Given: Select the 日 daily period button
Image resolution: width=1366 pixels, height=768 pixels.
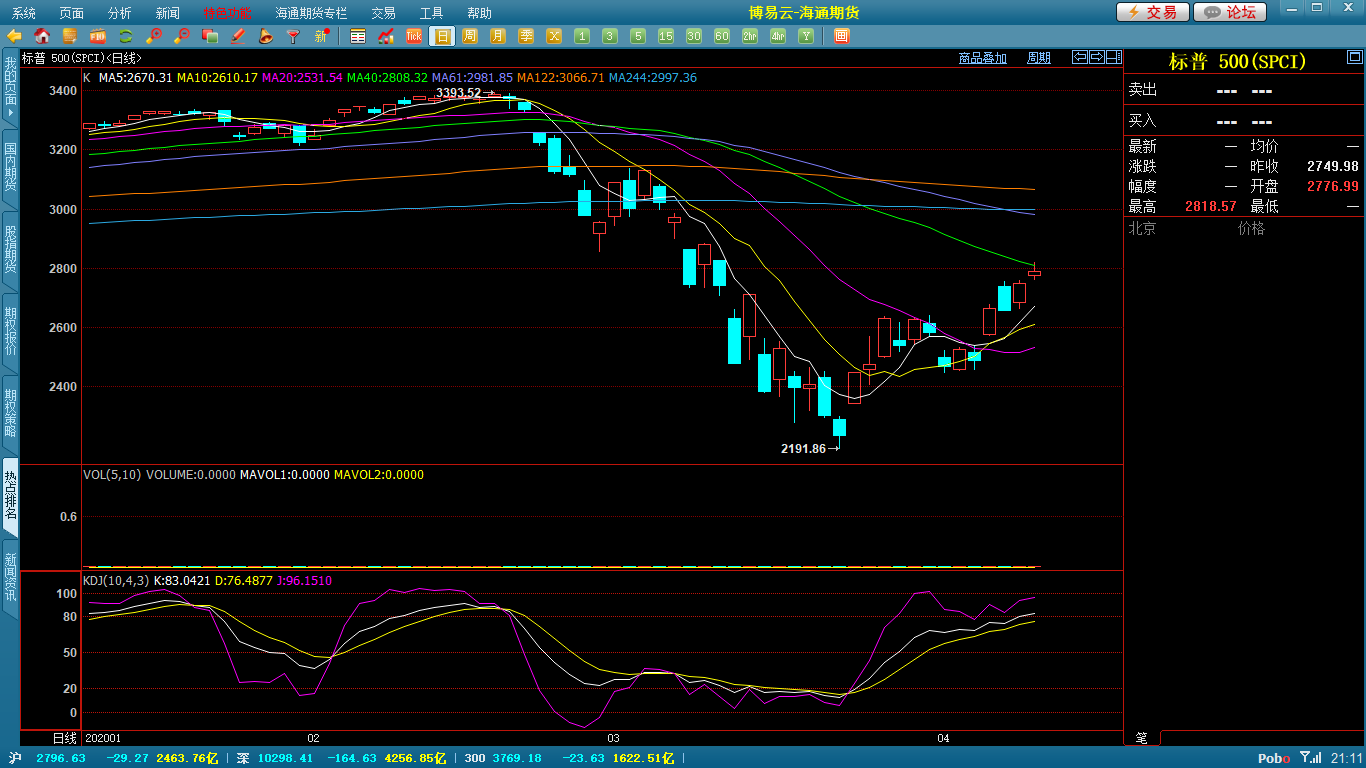Looking at the screenshot, I should [442, 36].
